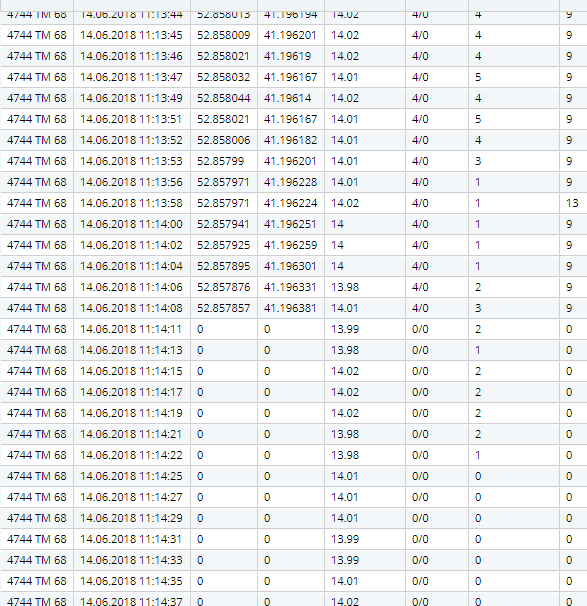Click longitude cell 41.196228

click(x=290, y=182)
